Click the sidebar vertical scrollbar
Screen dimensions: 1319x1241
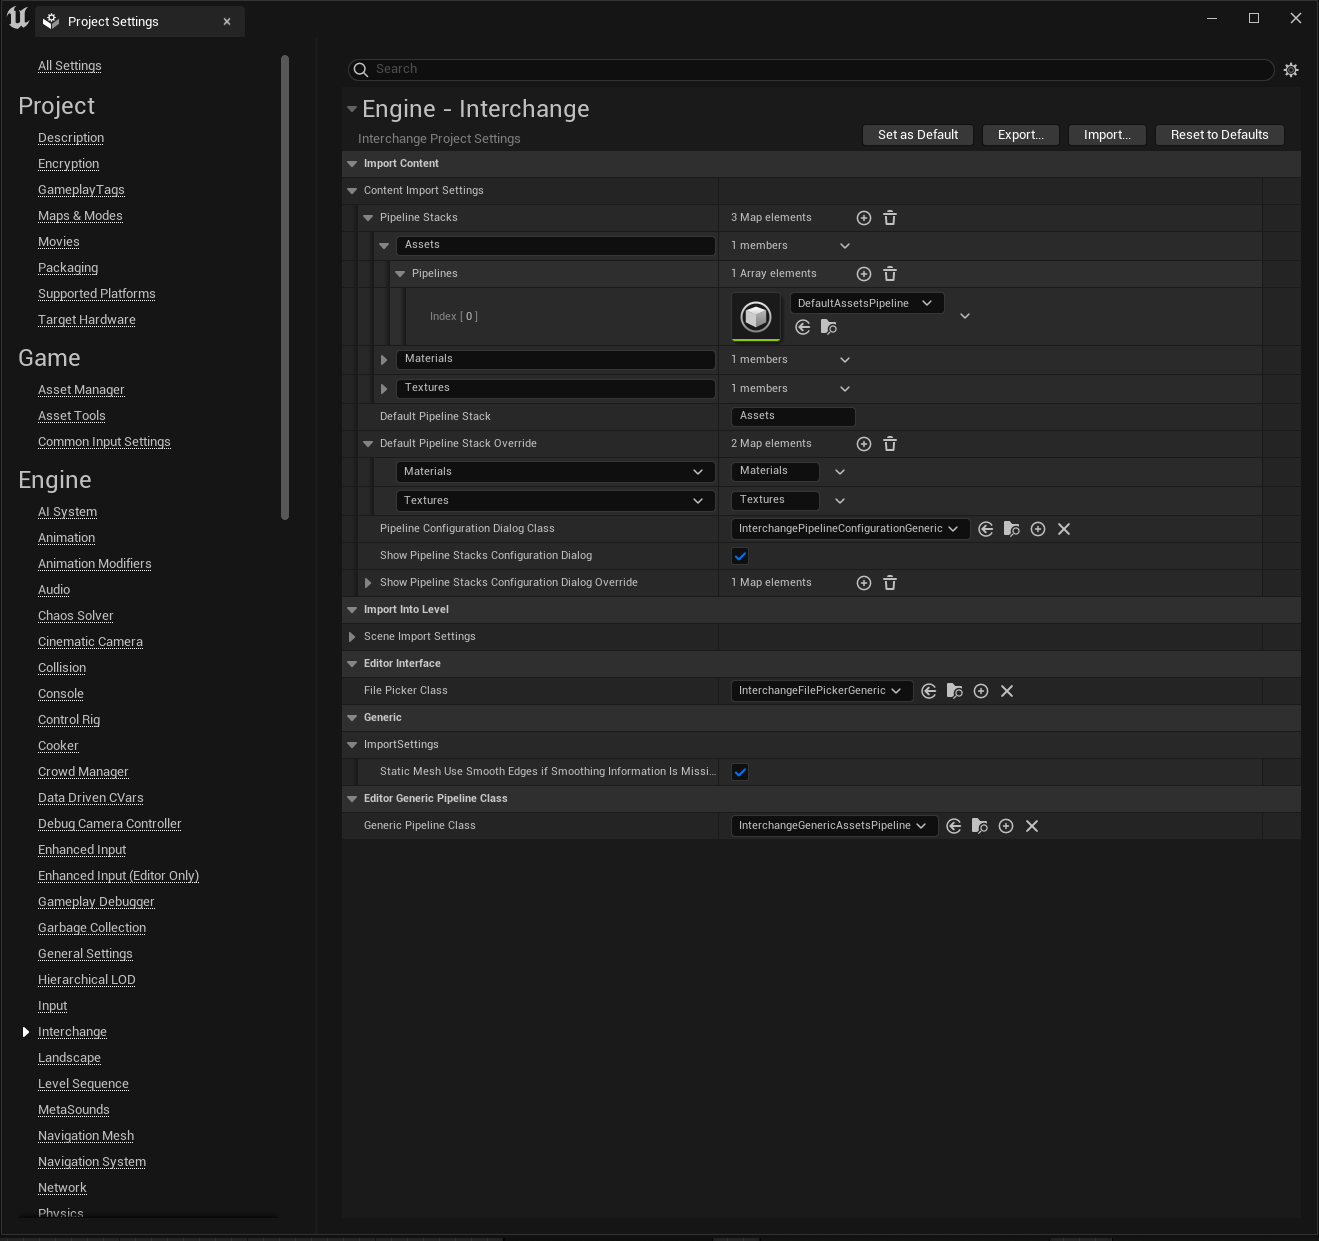click(x=285, y=288)
